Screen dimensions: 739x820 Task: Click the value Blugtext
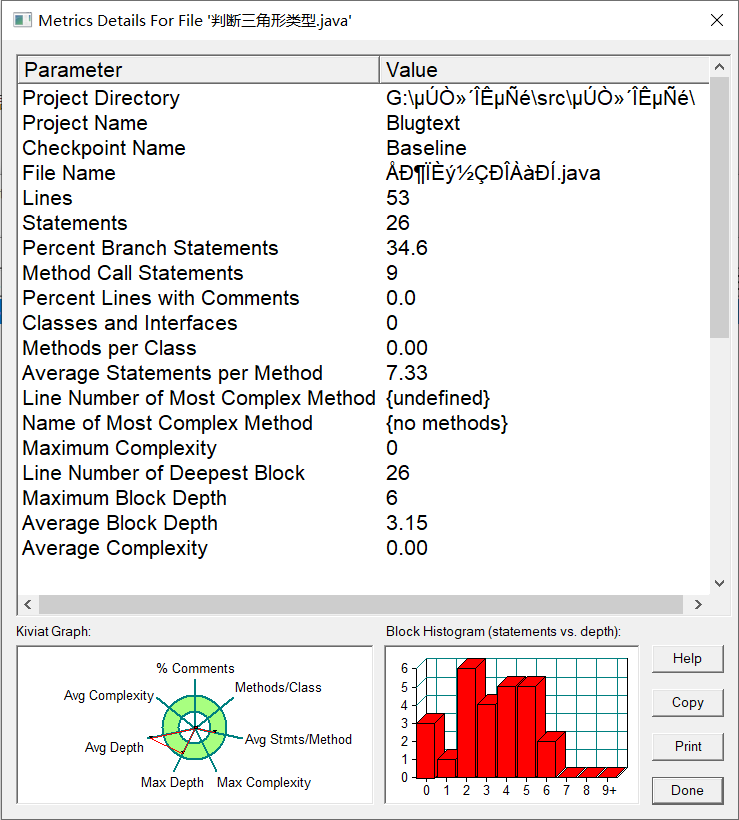[x=423, y=123]
